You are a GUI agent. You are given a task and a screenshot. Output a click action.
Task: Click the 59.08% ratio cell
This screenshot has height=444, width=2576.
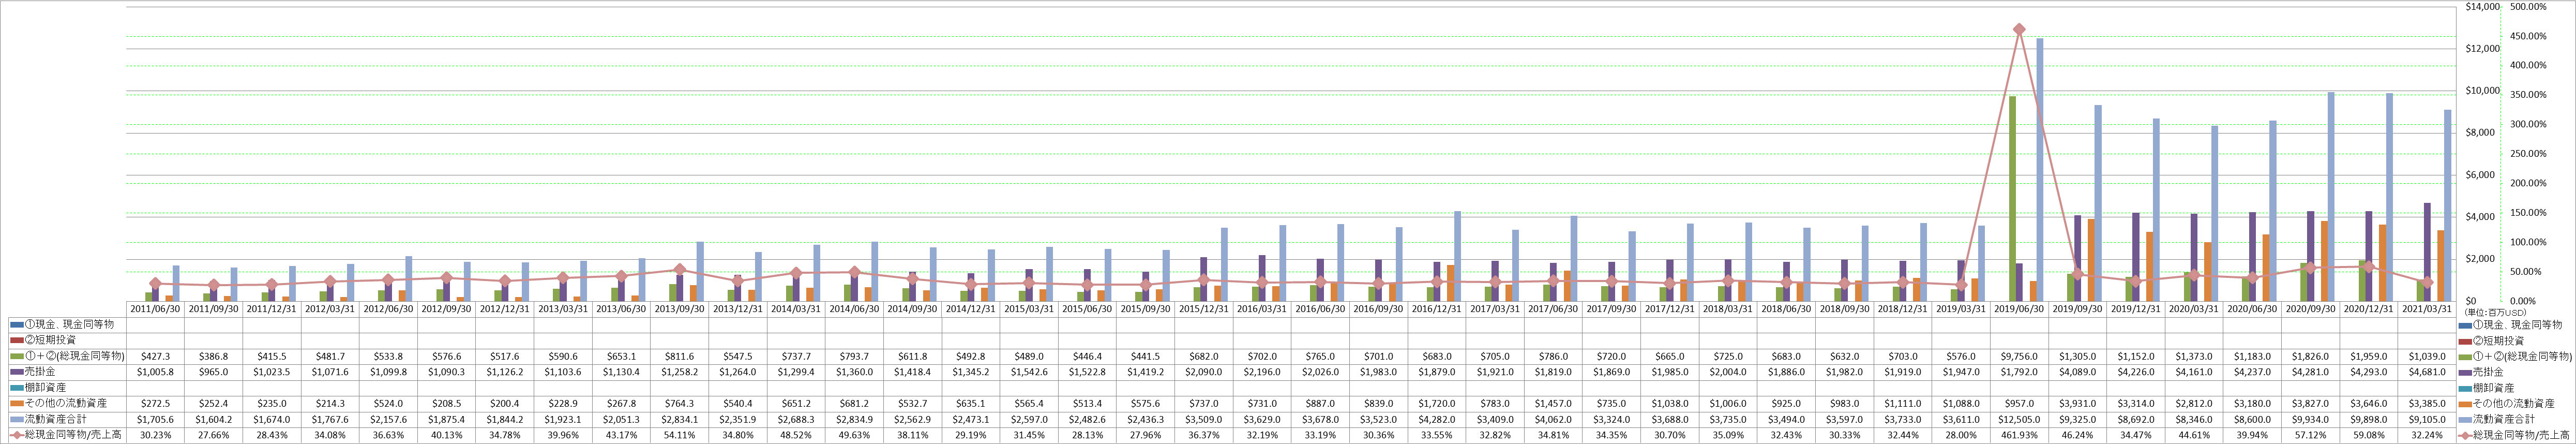point(2369,435)
